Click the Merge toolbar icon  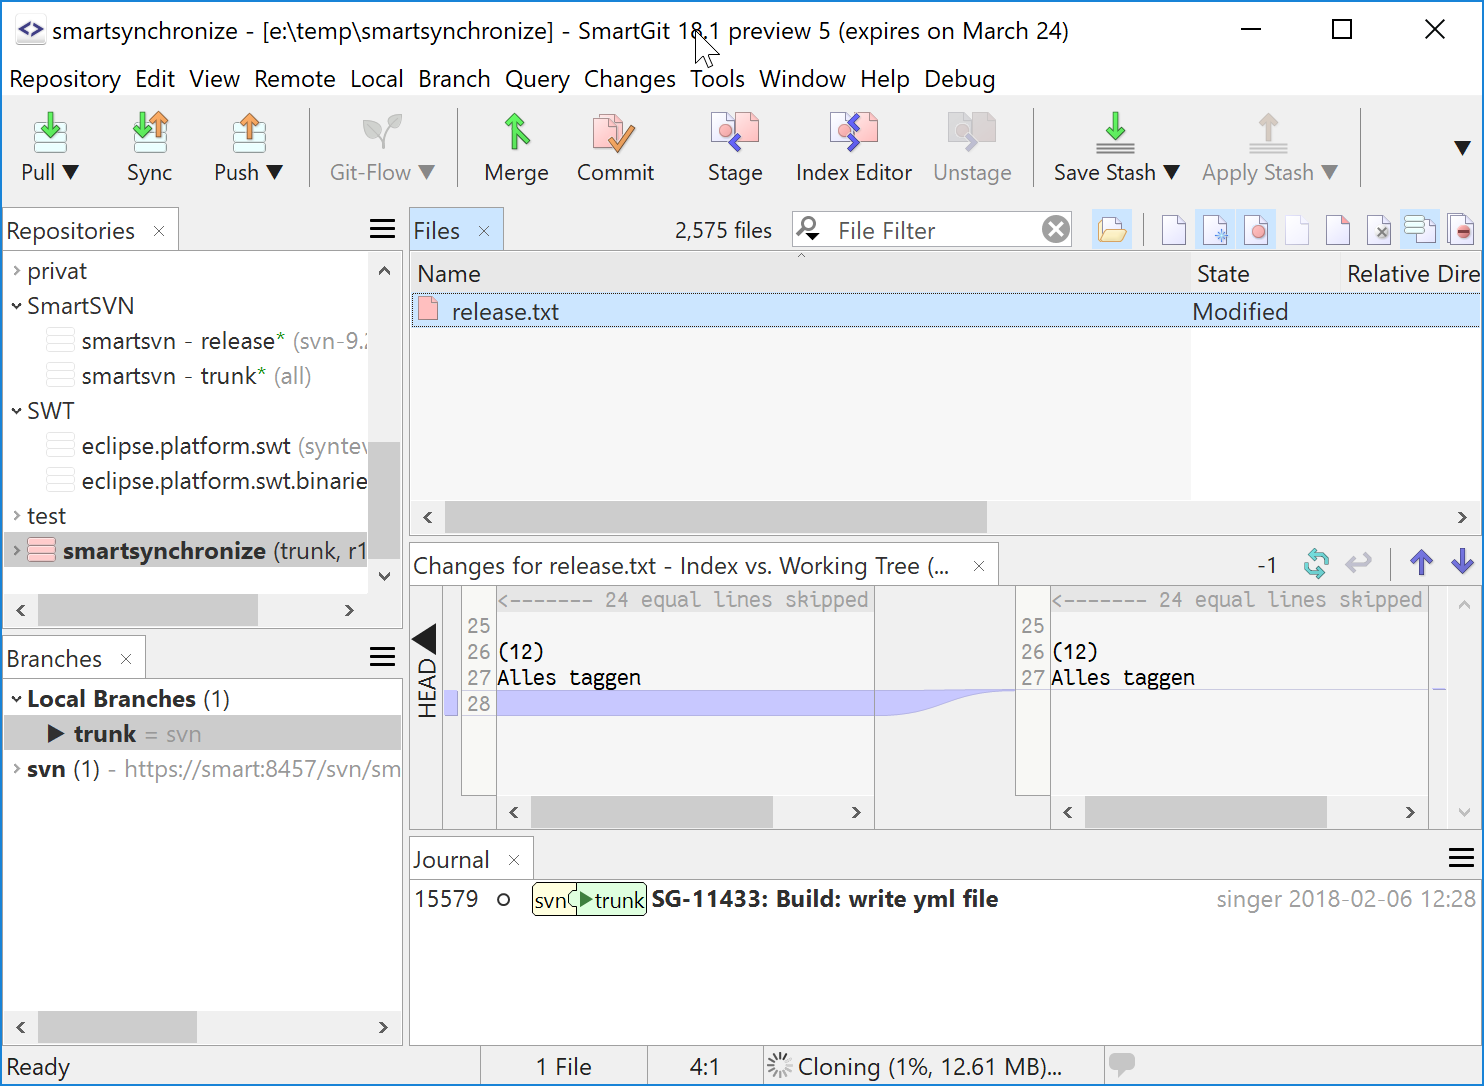(516, 132)
